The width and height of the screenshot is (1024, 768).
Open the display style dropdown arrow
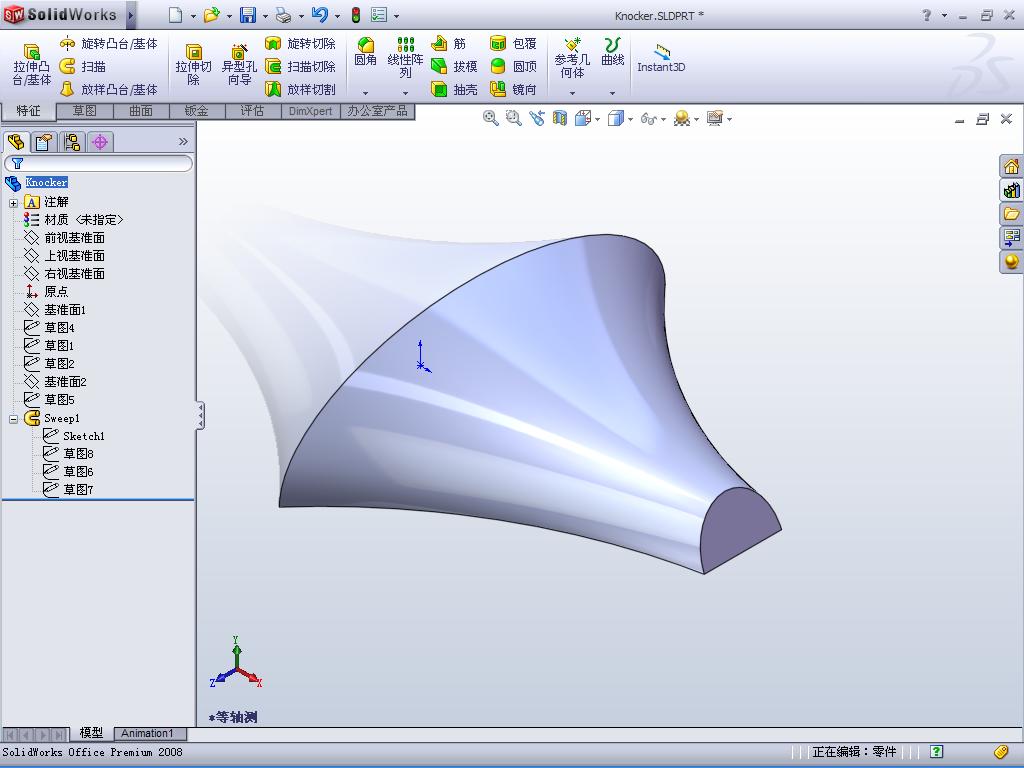(630, 120)
